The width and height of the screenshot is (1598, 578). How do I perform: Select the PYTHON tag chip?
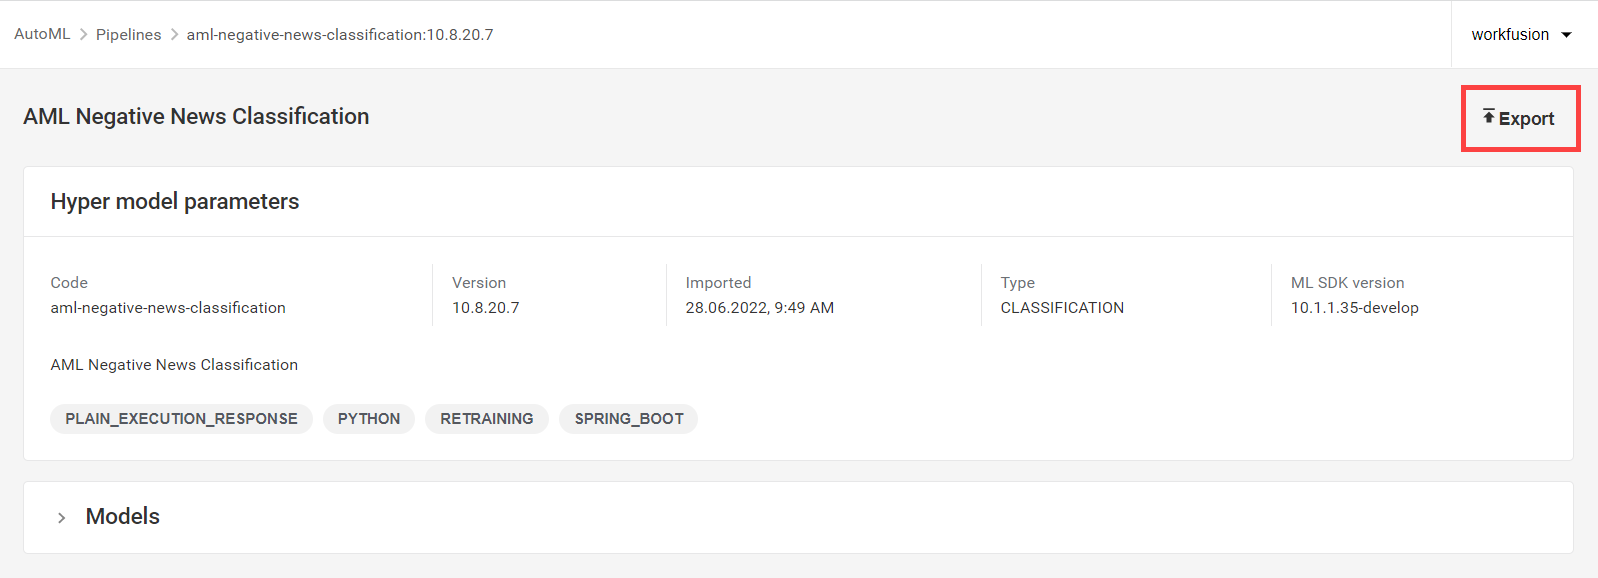(369, 418)
